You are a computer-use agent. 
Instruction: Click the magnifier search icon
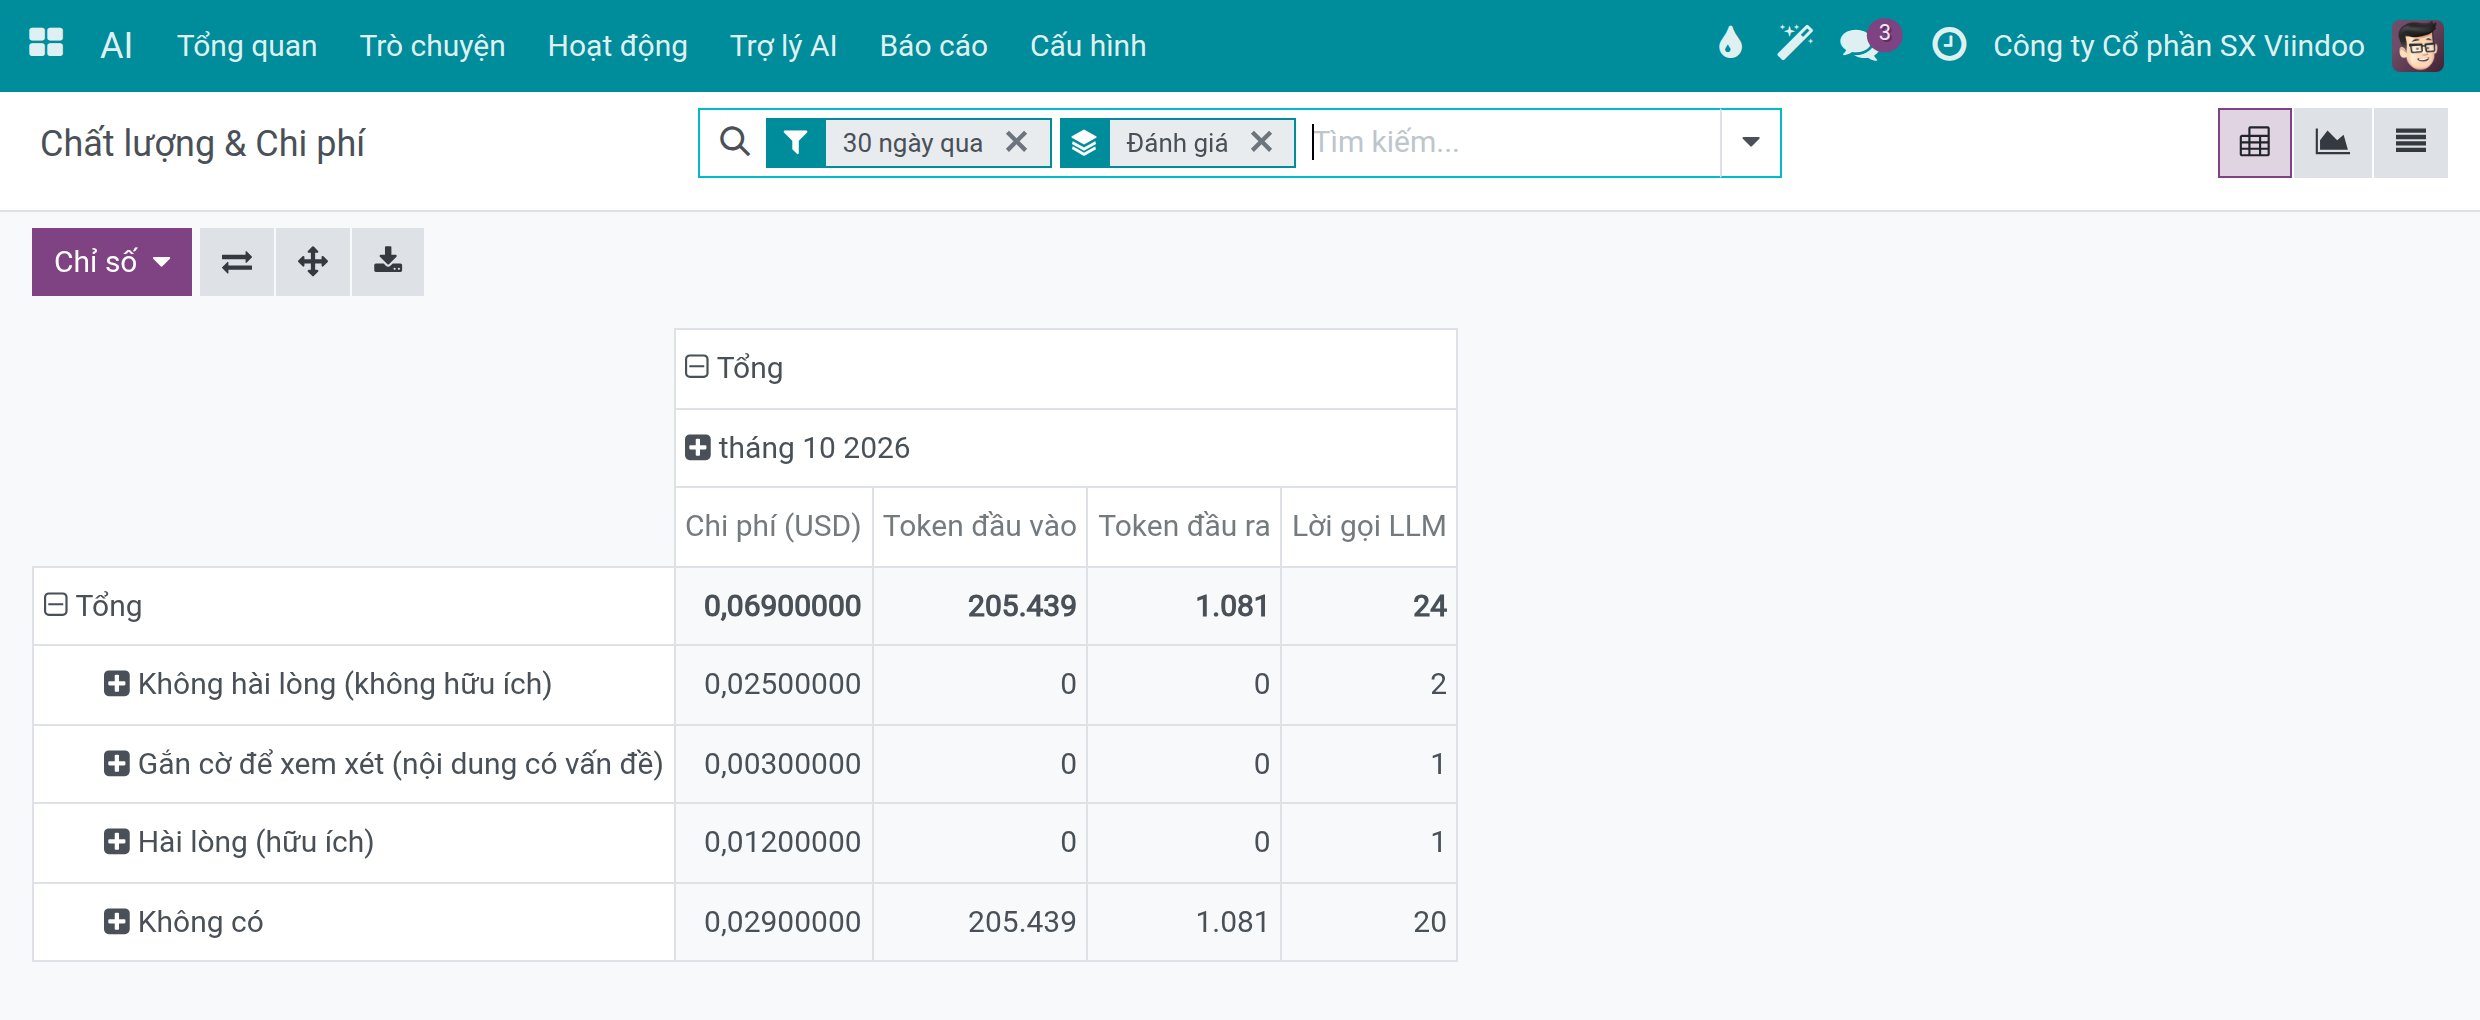point(735,142)
